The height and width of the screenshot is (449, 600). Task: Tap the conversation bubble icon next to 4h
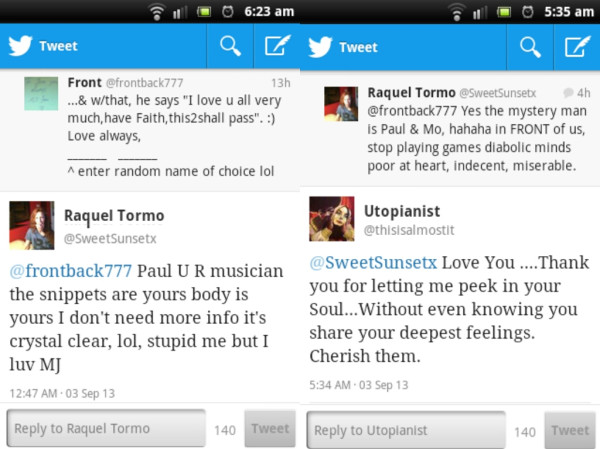[568, 92]
